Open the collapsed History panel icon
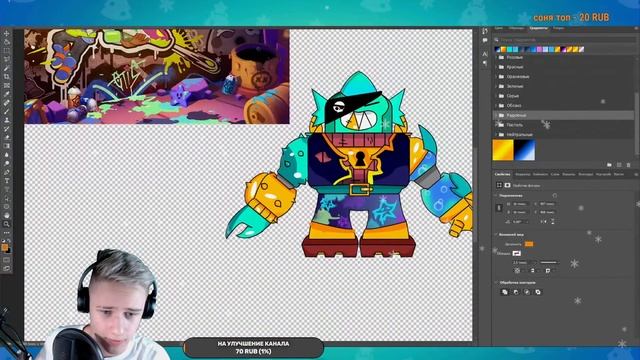 485,31
